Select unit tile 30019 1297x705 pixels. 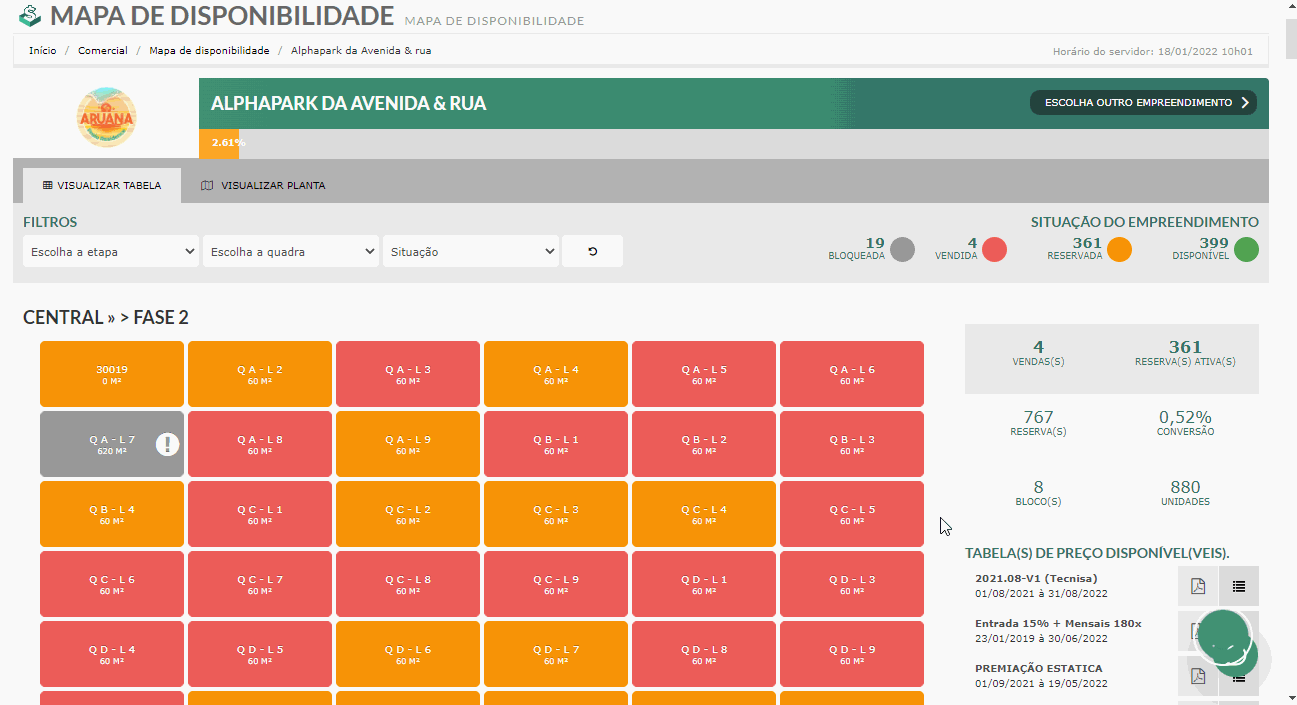click(112, 374)
